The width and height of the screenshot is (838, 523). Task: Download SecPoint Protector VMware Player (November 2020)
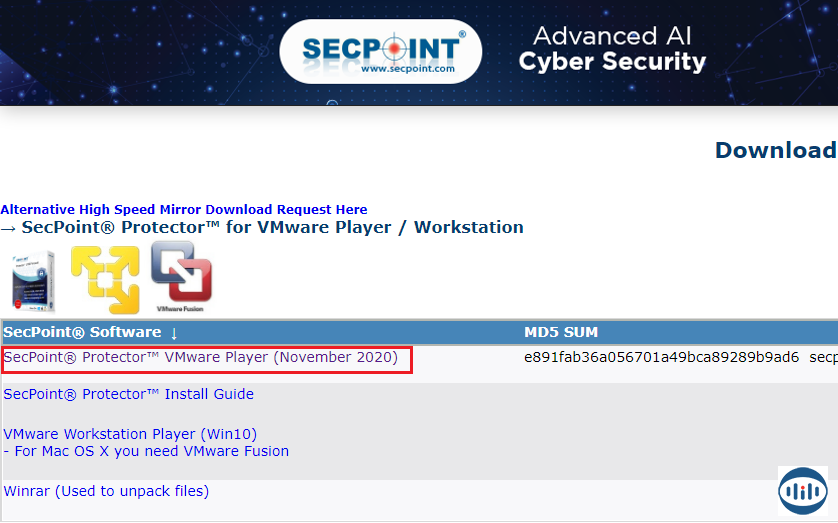200,357
